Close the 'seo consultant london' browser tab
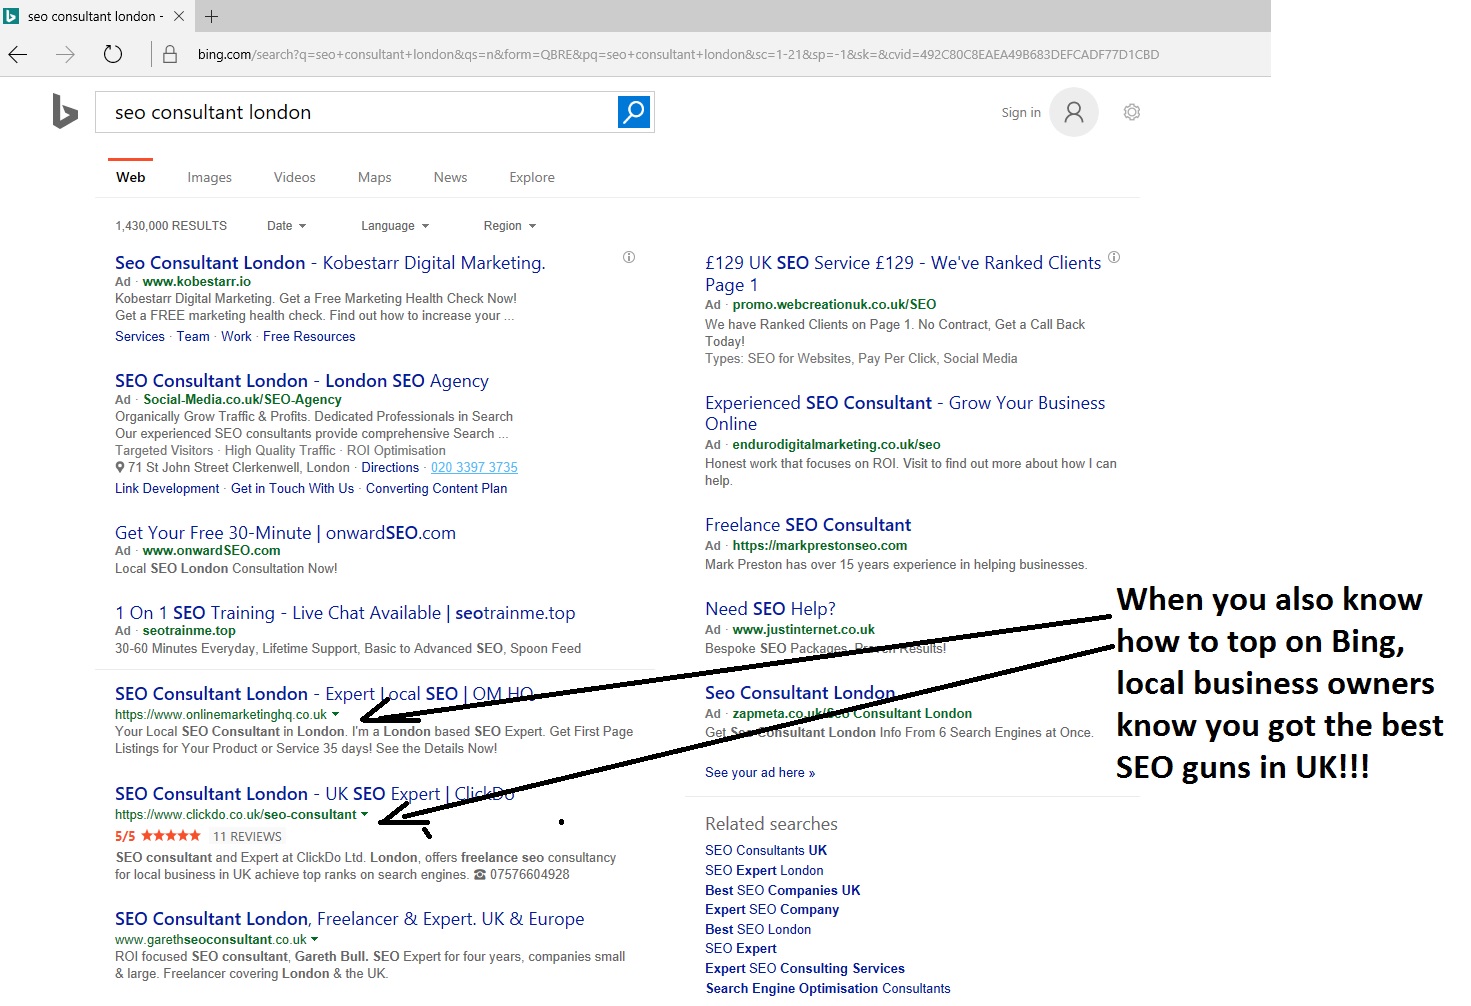This screenshot has width=1471, height=1006. pos(179,16)
